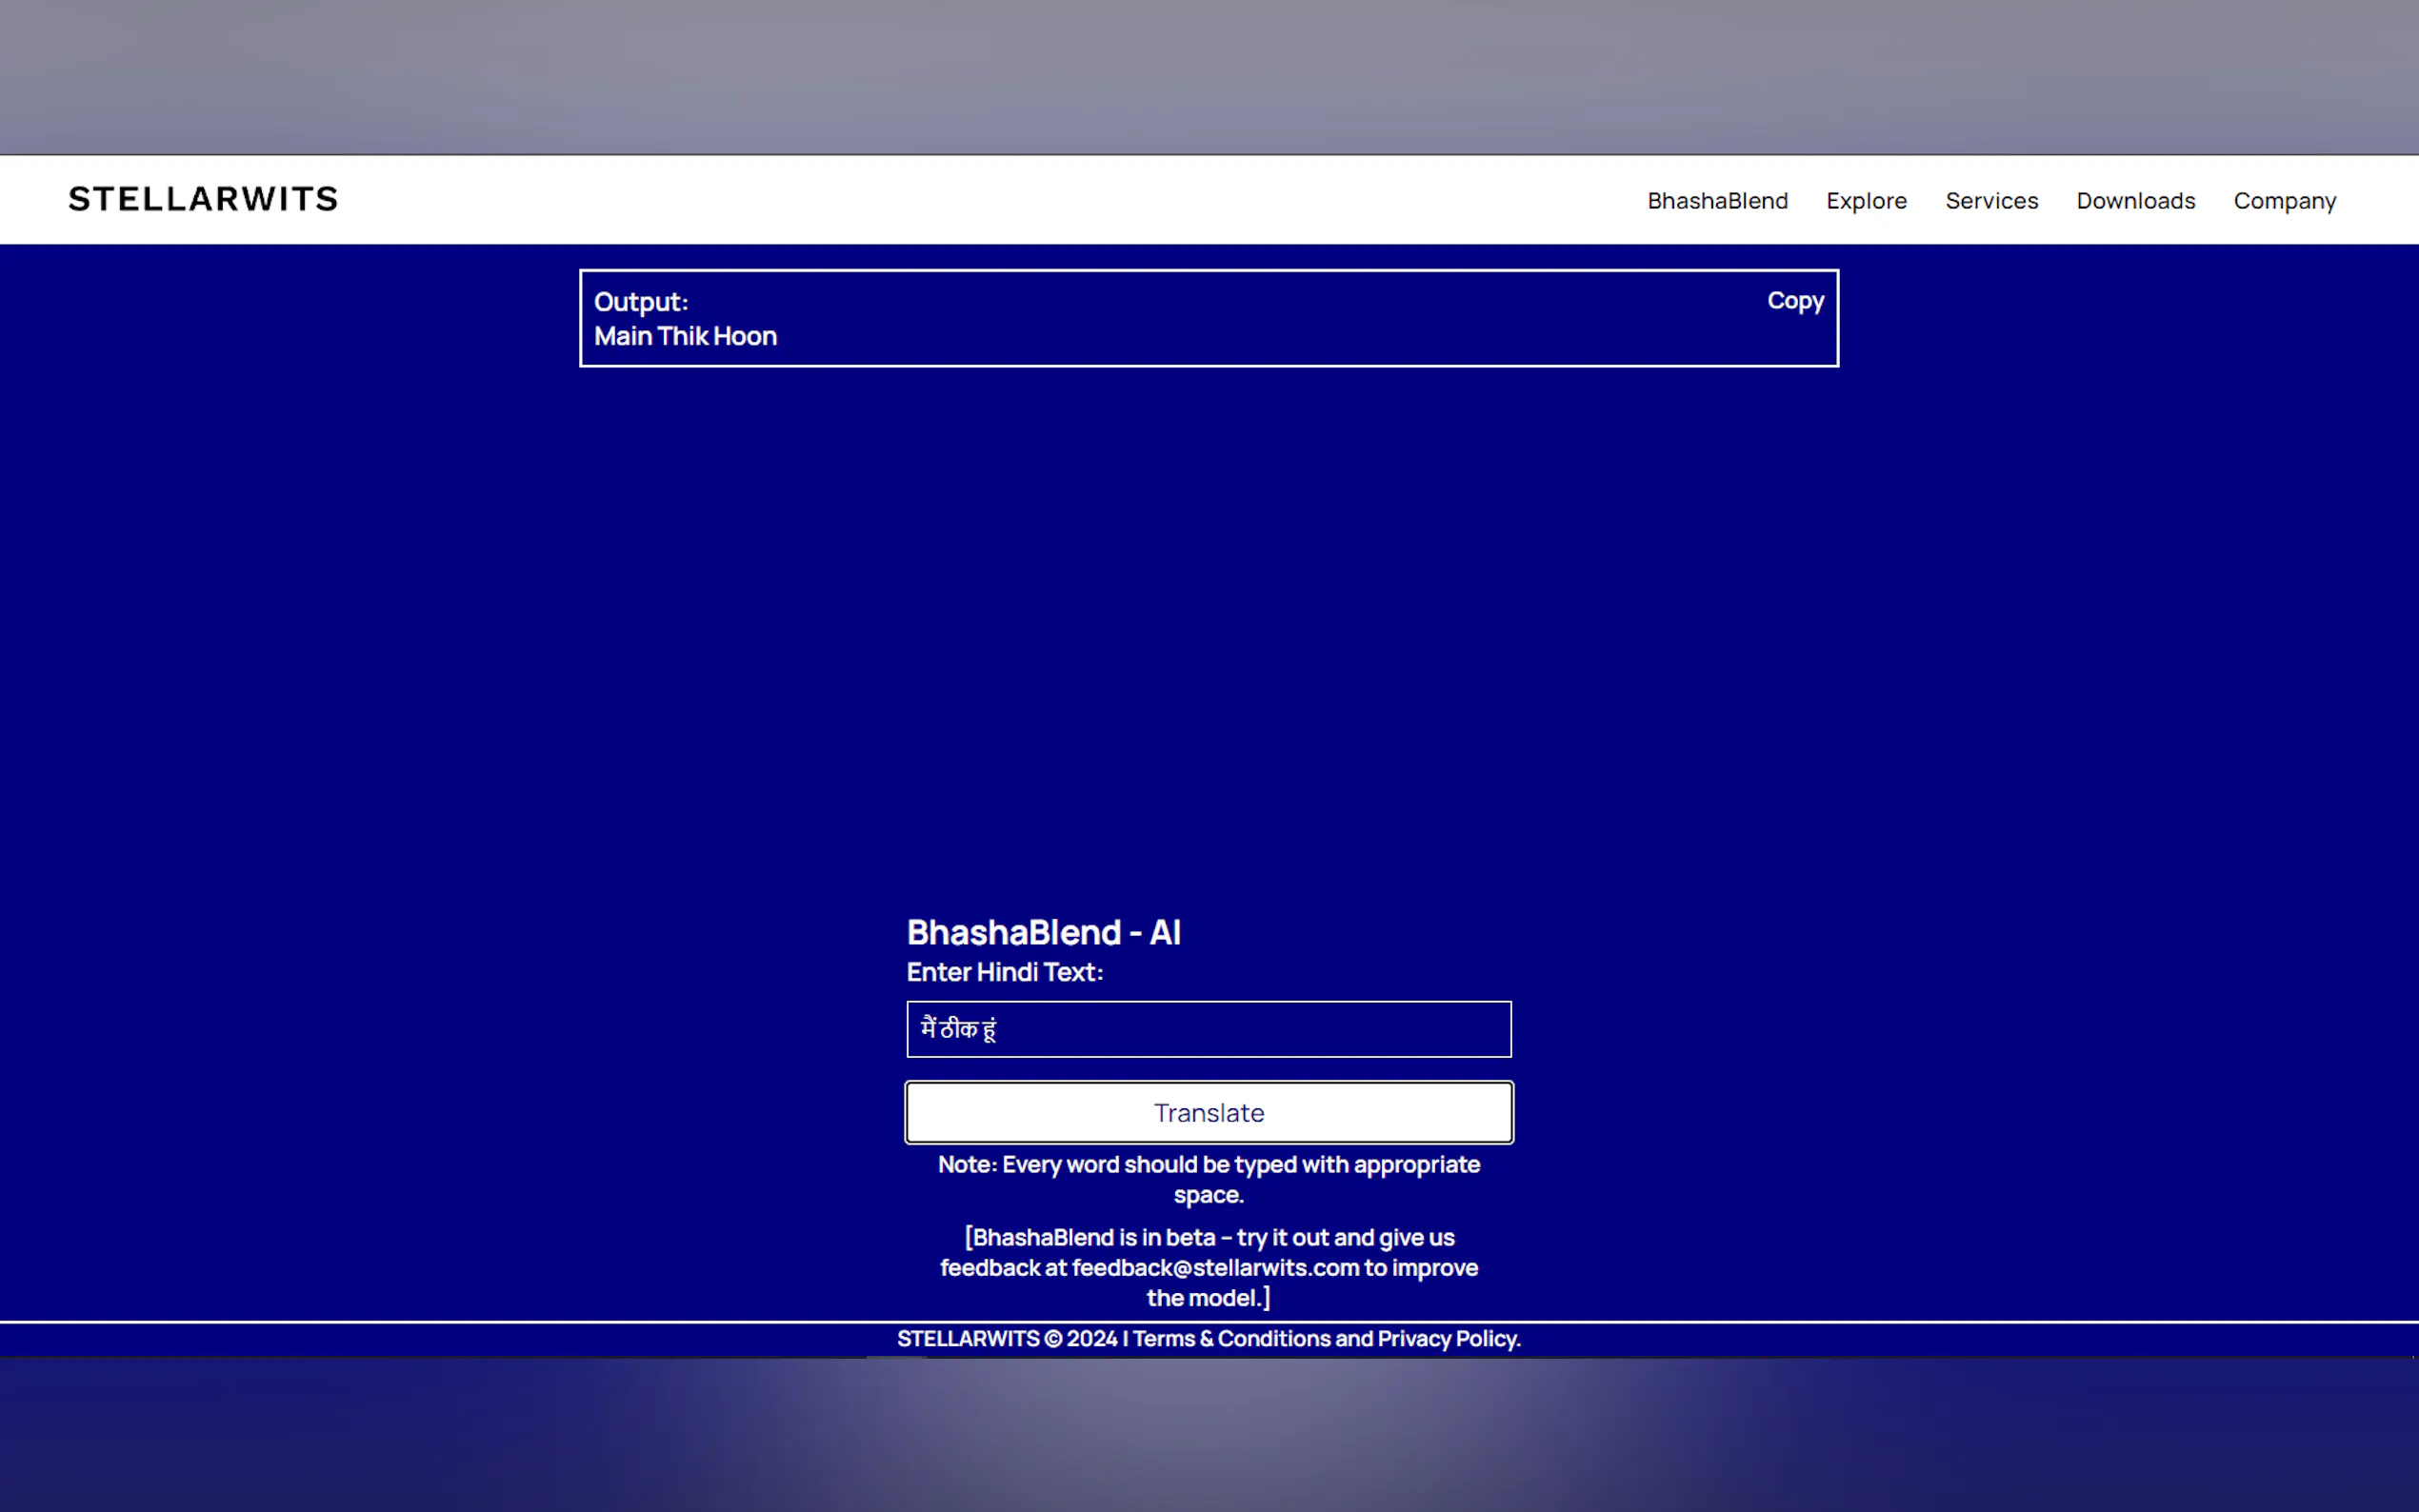The width and height of the screenshot is (2419, 1512).
Task: Click the BhashaBlend beta notice text
Action: click(1208, 1238)
